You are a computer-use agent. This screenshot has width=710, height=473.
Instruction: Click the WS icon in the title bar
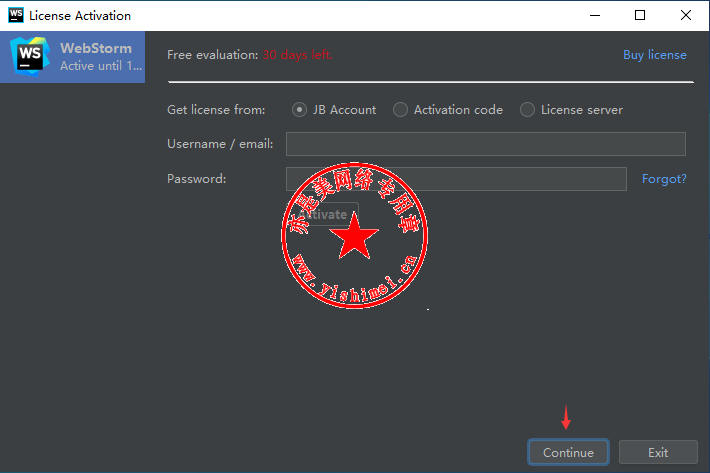click(15, 15)
